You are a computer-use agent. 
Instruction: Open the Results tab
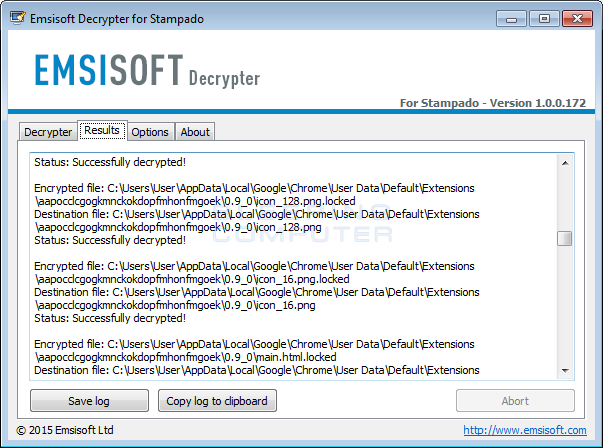[x=102, y=130]
